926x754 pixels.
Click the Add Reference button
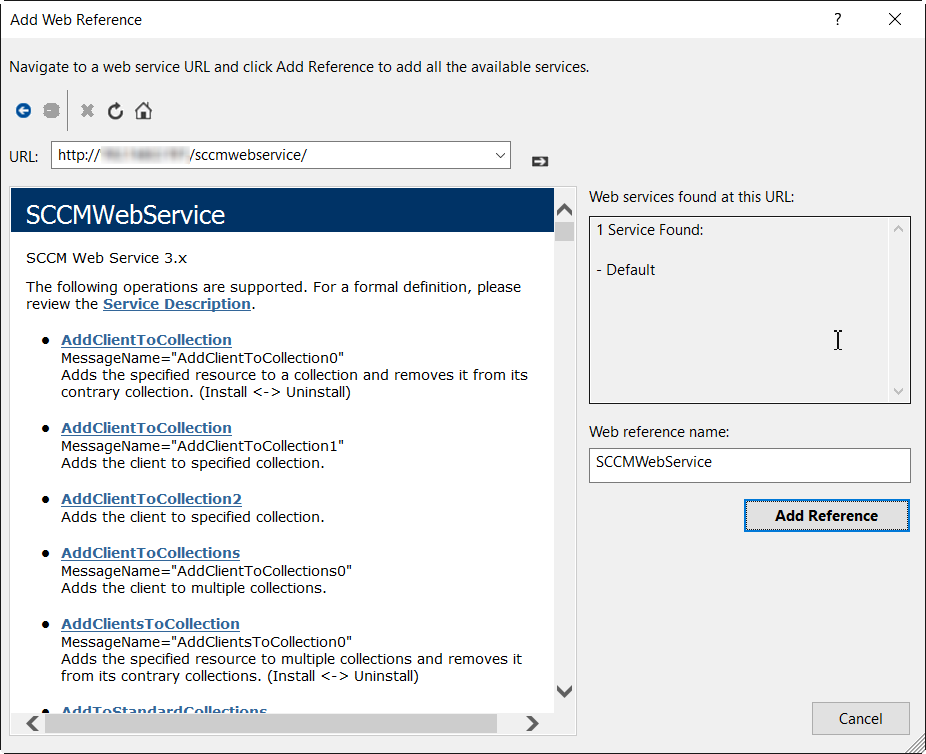pyautogui.click(x=826, y=515)
